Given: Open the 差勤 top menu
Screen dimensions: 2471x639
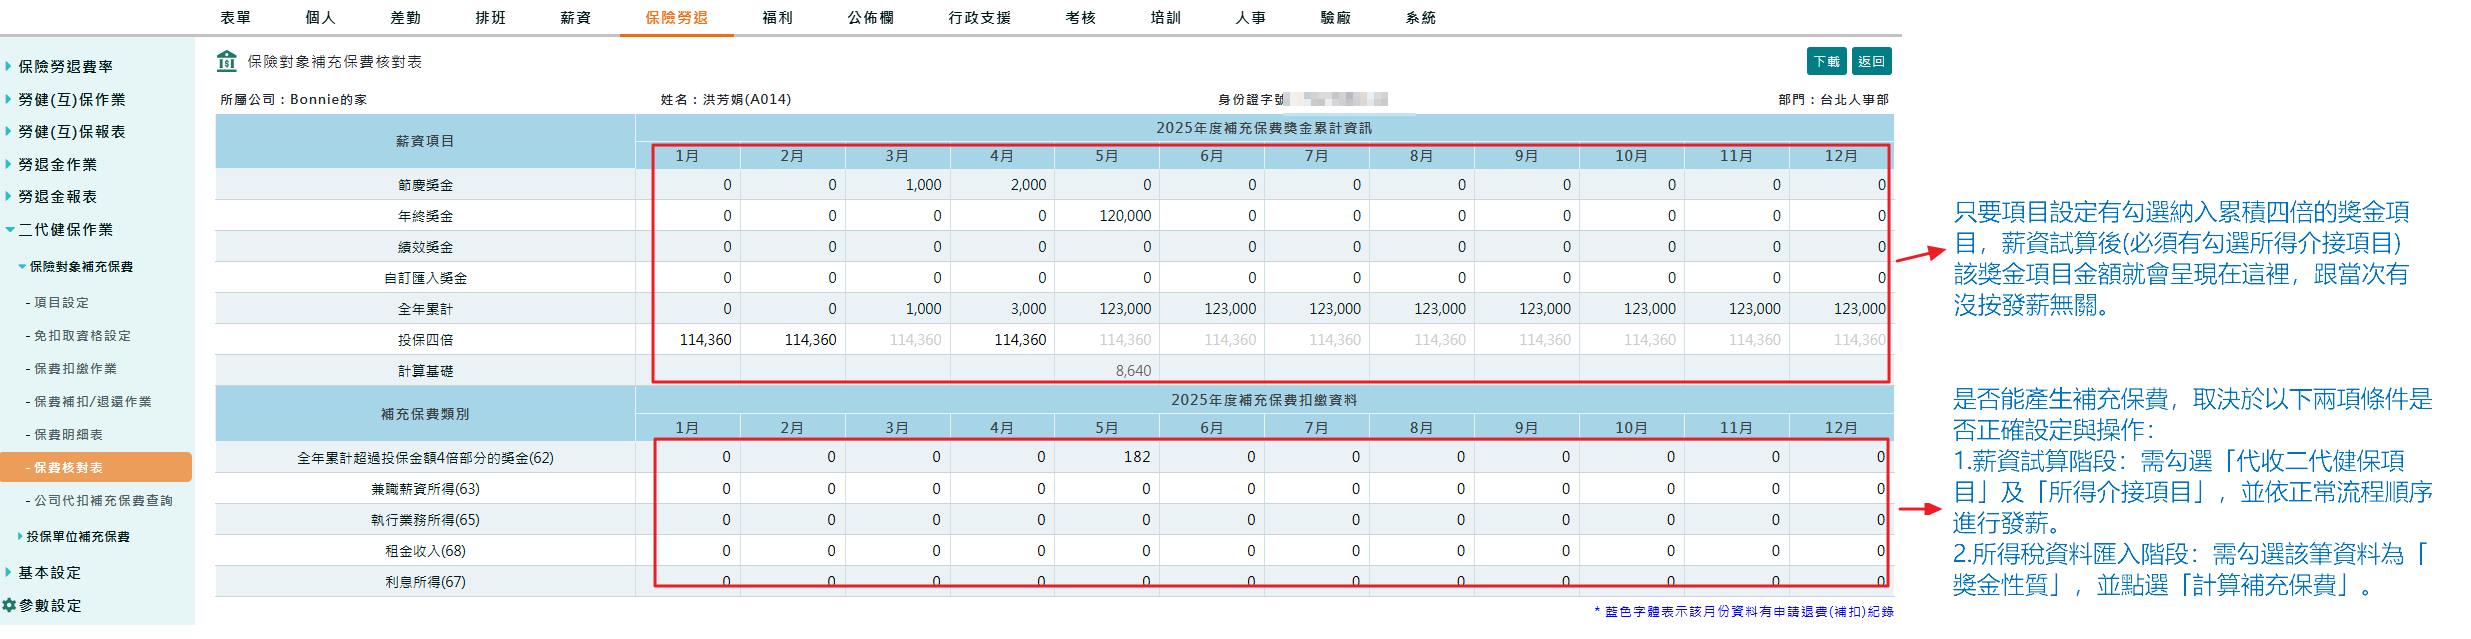Looking at the screenshot, I should point(406,17).
